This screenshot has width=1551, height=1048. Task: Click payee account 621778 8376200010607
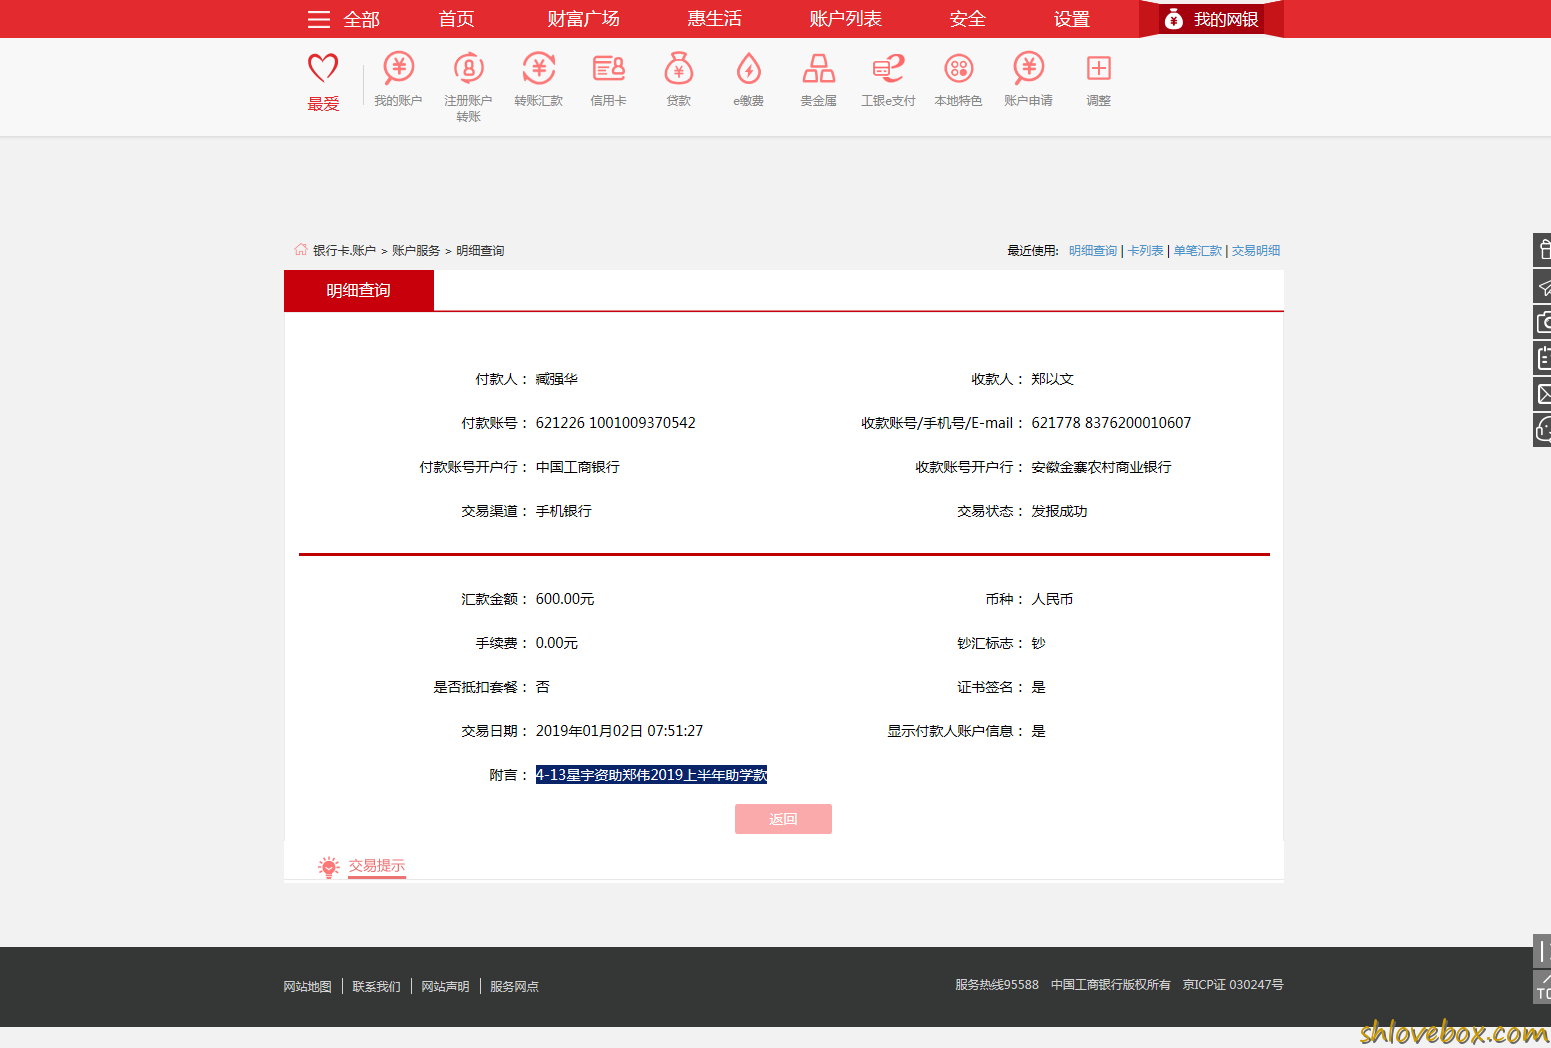click(x=1111, y=423)
